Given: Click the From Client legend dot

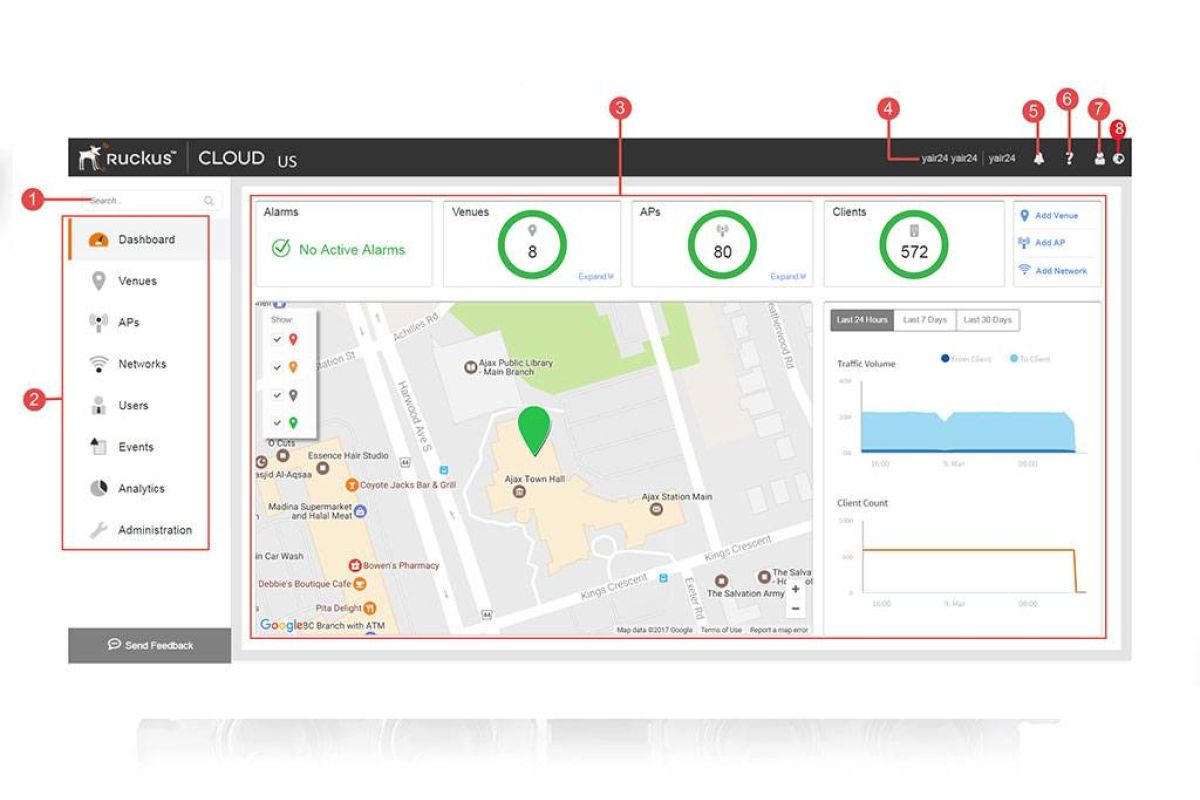Looking at the screenshot, I should coord(945,358).
